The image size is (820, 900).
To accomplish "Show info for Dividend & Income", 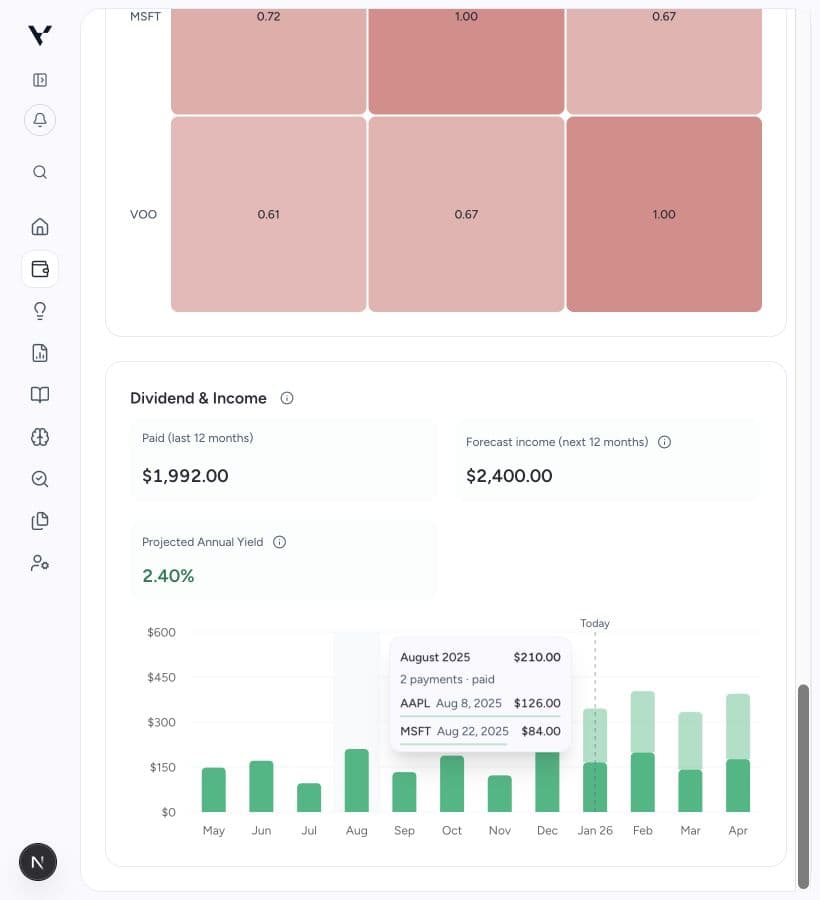I will click(287, 398).
